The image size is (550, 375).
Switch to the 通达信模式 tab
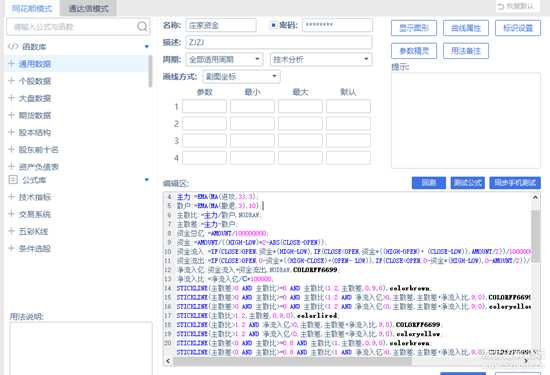pos(88,8)
